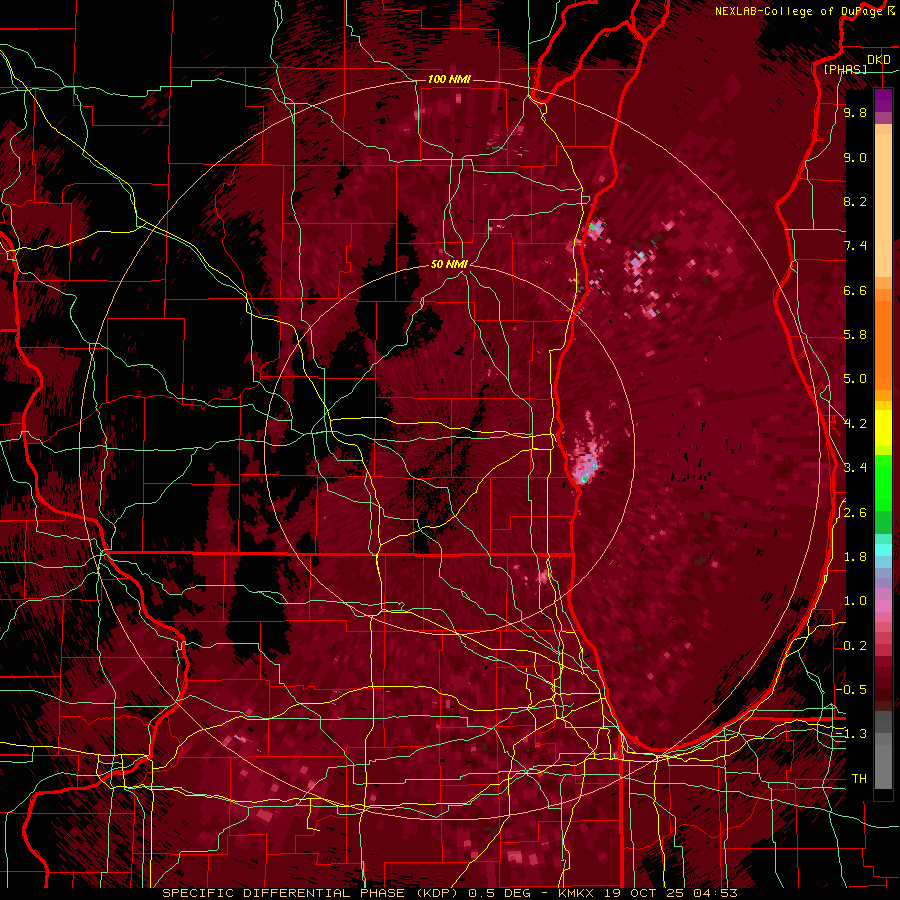
Task: Click the 1.0 value on the scale
Action: click(x=855, y=601)
